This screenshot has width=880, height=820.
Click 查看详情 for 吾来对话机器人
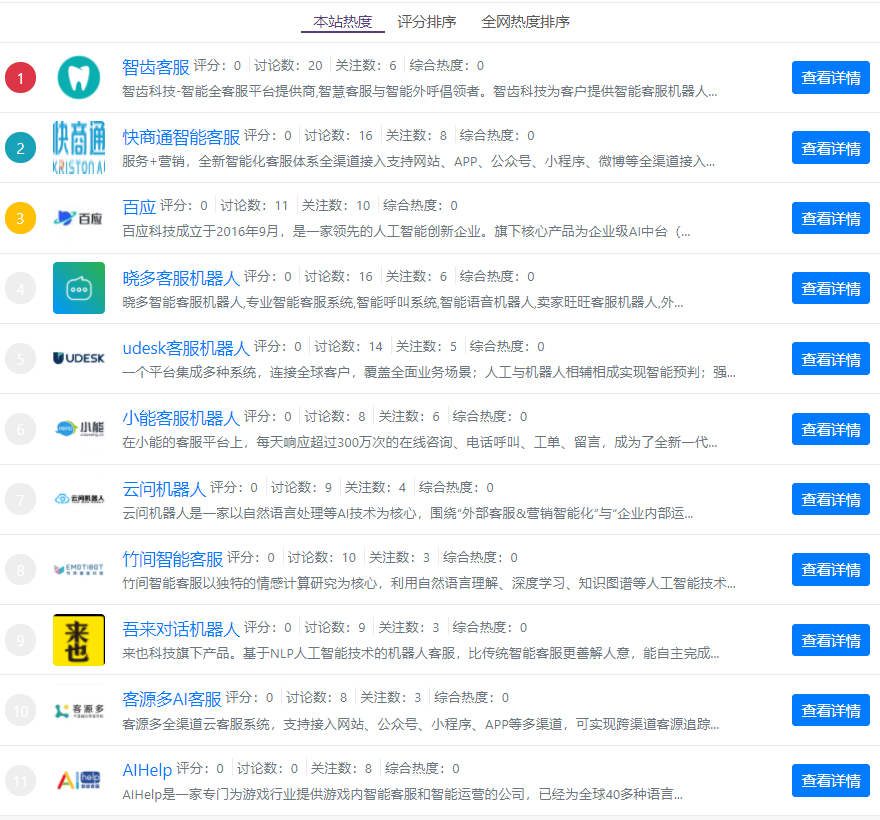[831, 640]
